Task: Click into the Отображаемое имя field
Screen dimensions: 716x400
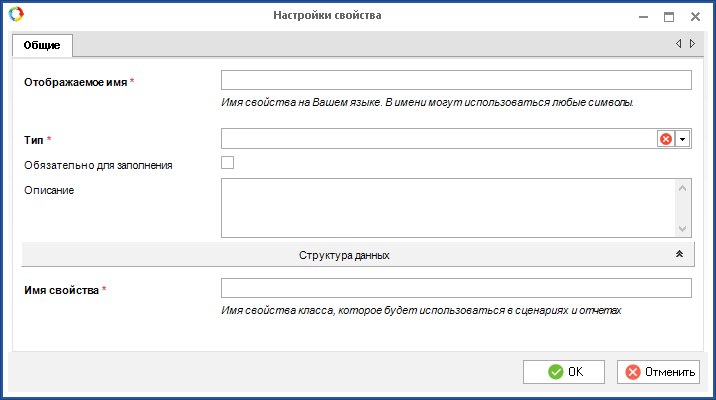Action: [x=456, y=81]
